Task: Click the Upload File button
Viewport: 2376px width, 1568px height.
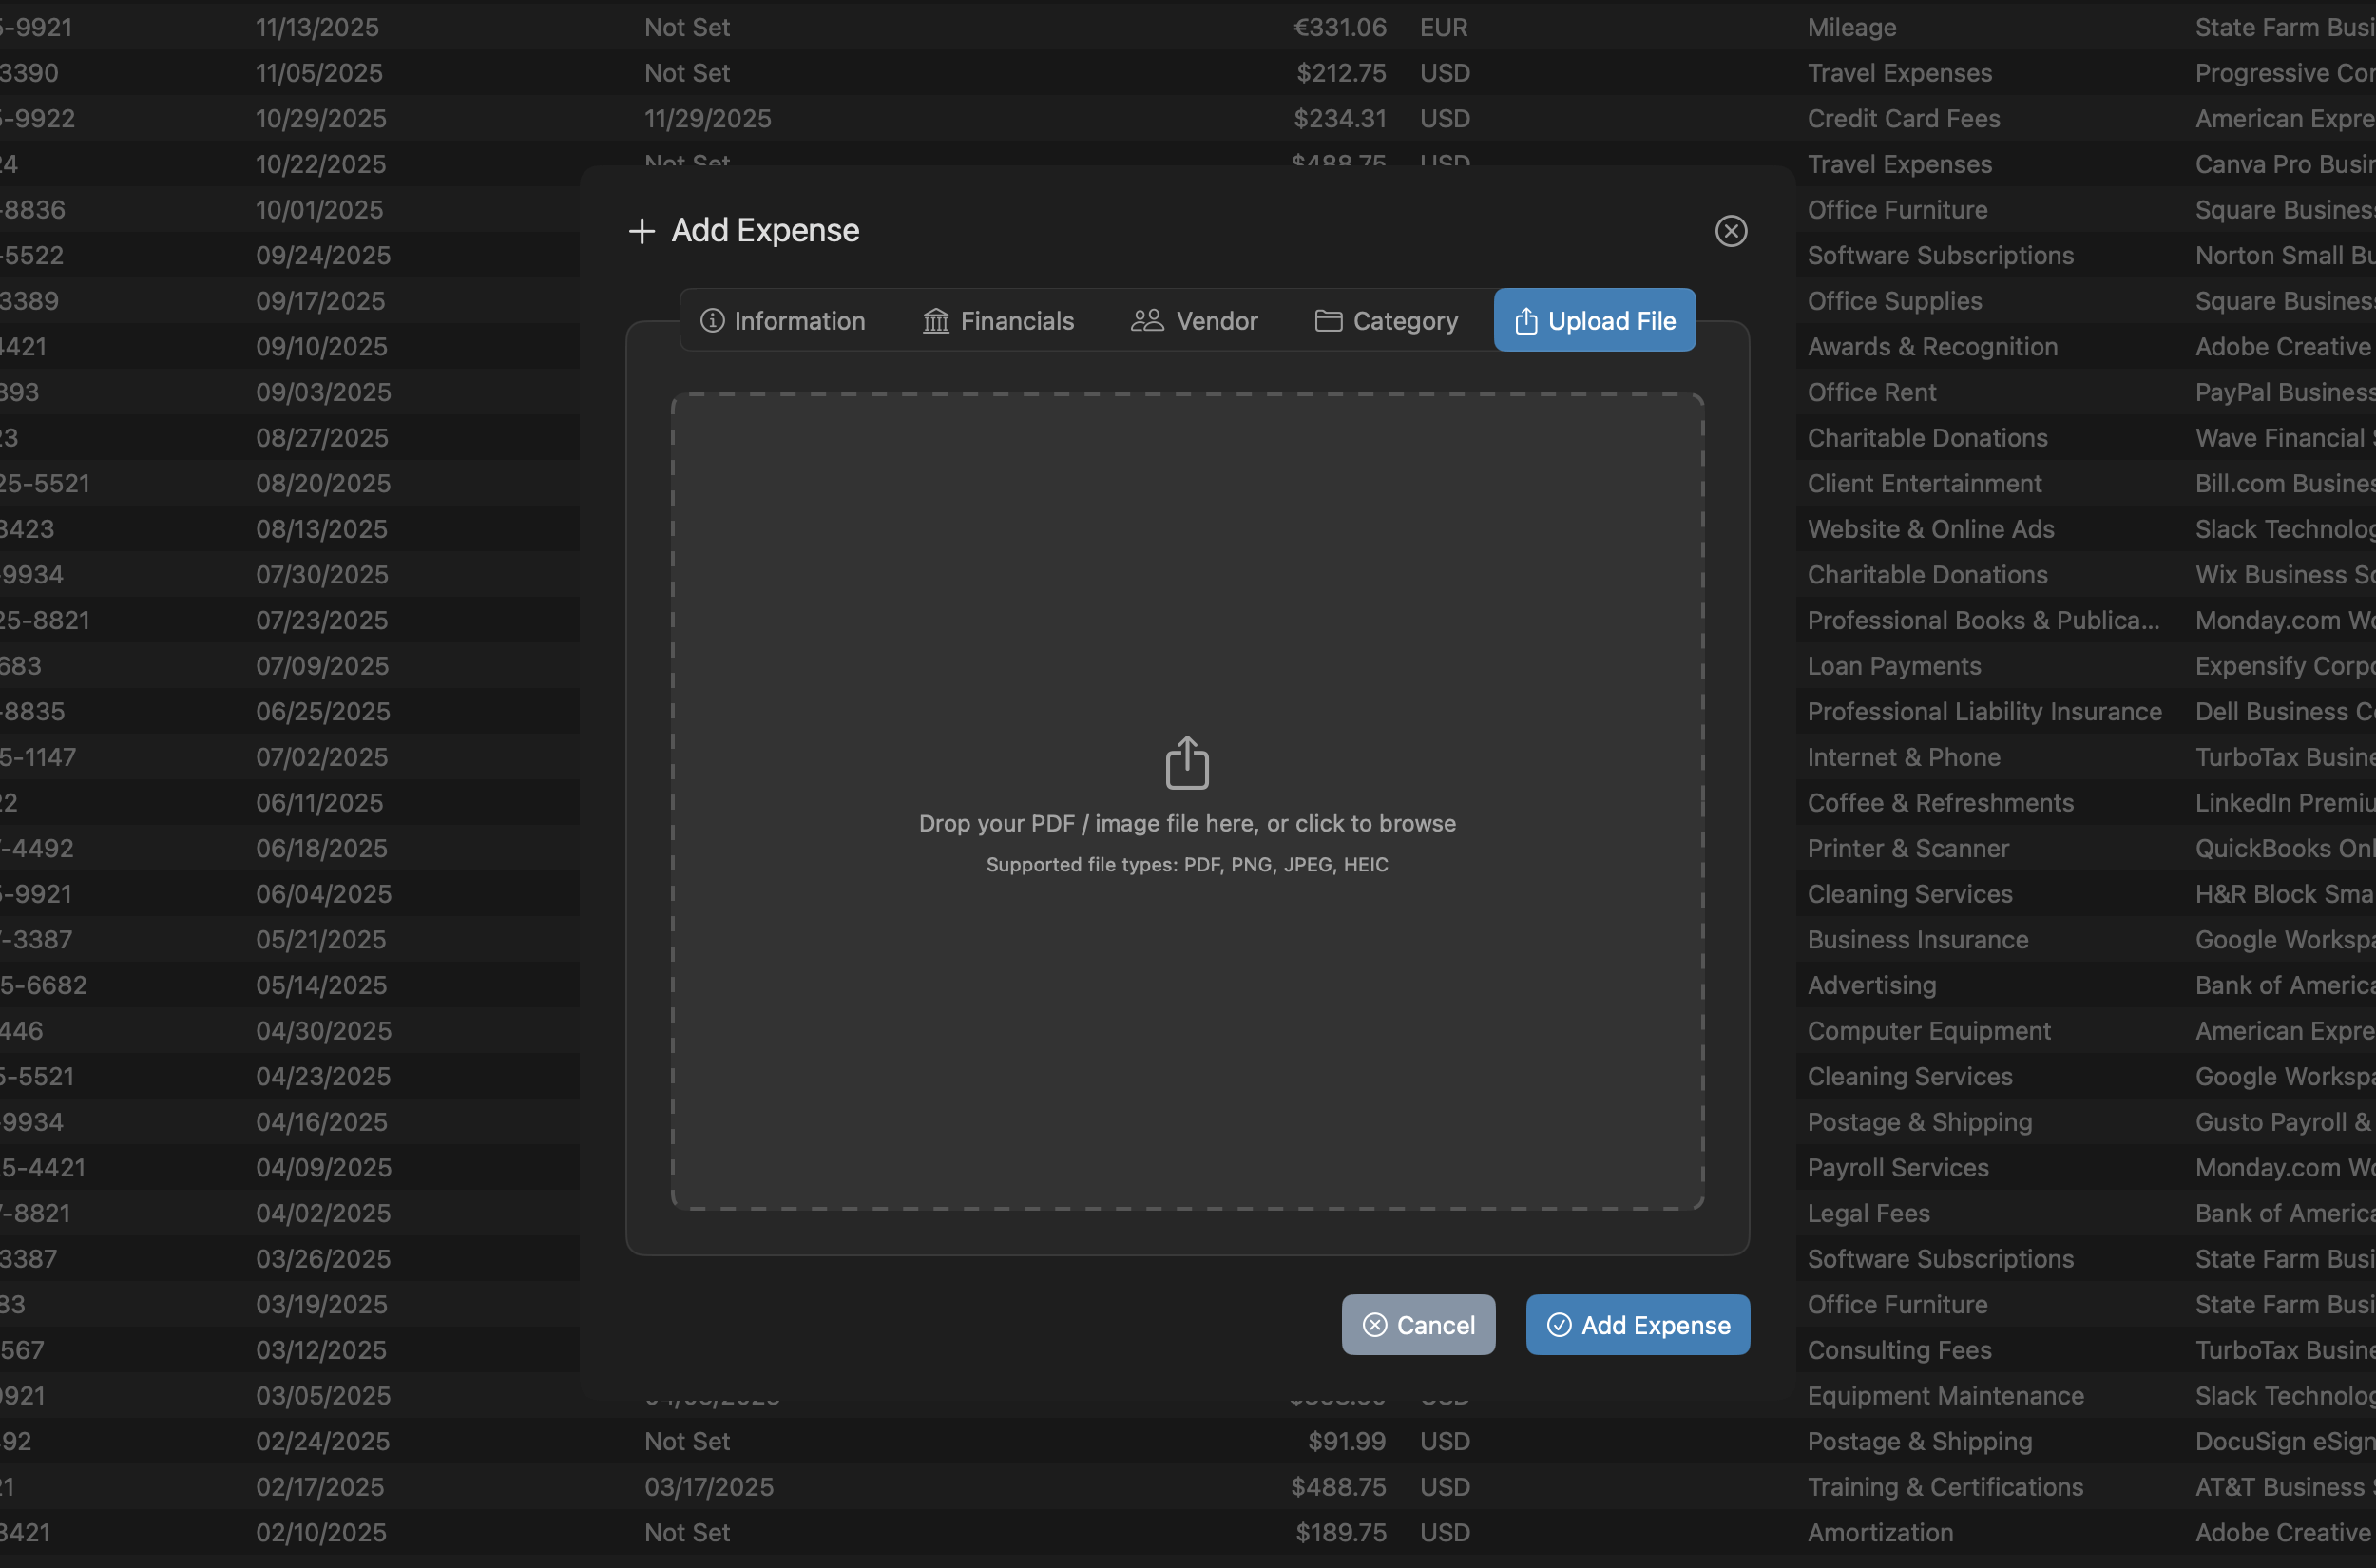Action: click(1594, 320)
